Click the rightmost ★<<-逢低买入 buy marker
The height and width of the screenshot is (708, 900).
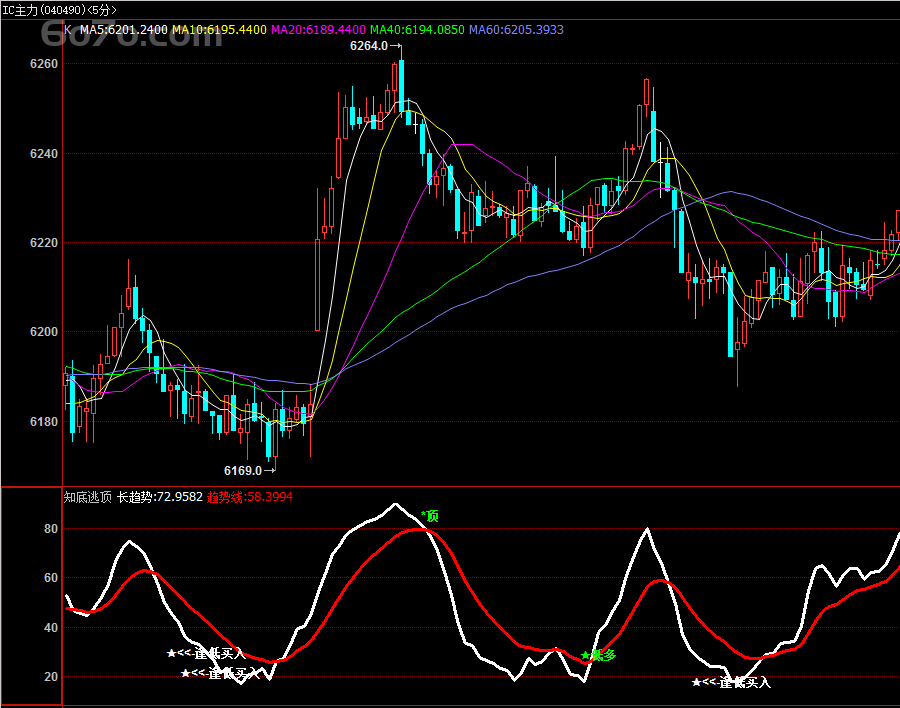(731, 682)
